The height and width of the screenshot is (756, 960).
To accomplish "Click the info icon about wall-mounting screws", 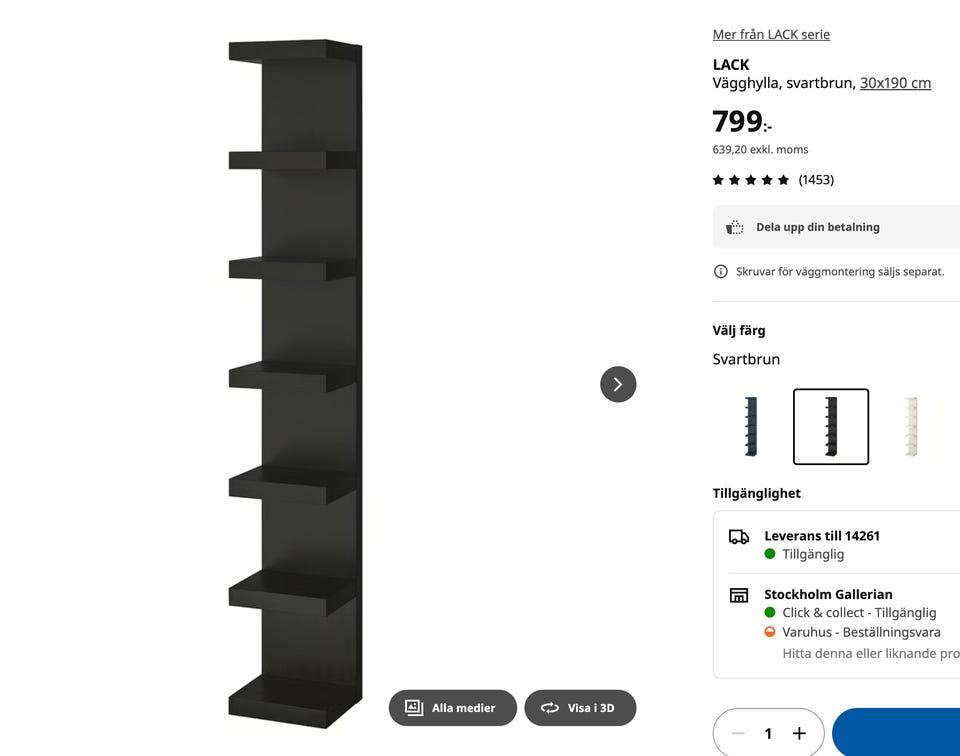I will (x=721, y=271).
